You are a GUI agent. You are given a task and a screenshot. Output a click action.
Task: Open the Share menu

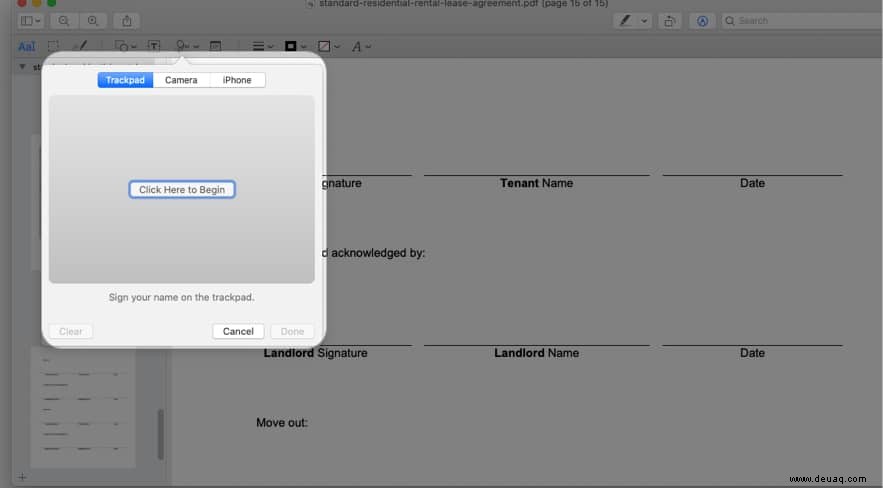(127, 21)
